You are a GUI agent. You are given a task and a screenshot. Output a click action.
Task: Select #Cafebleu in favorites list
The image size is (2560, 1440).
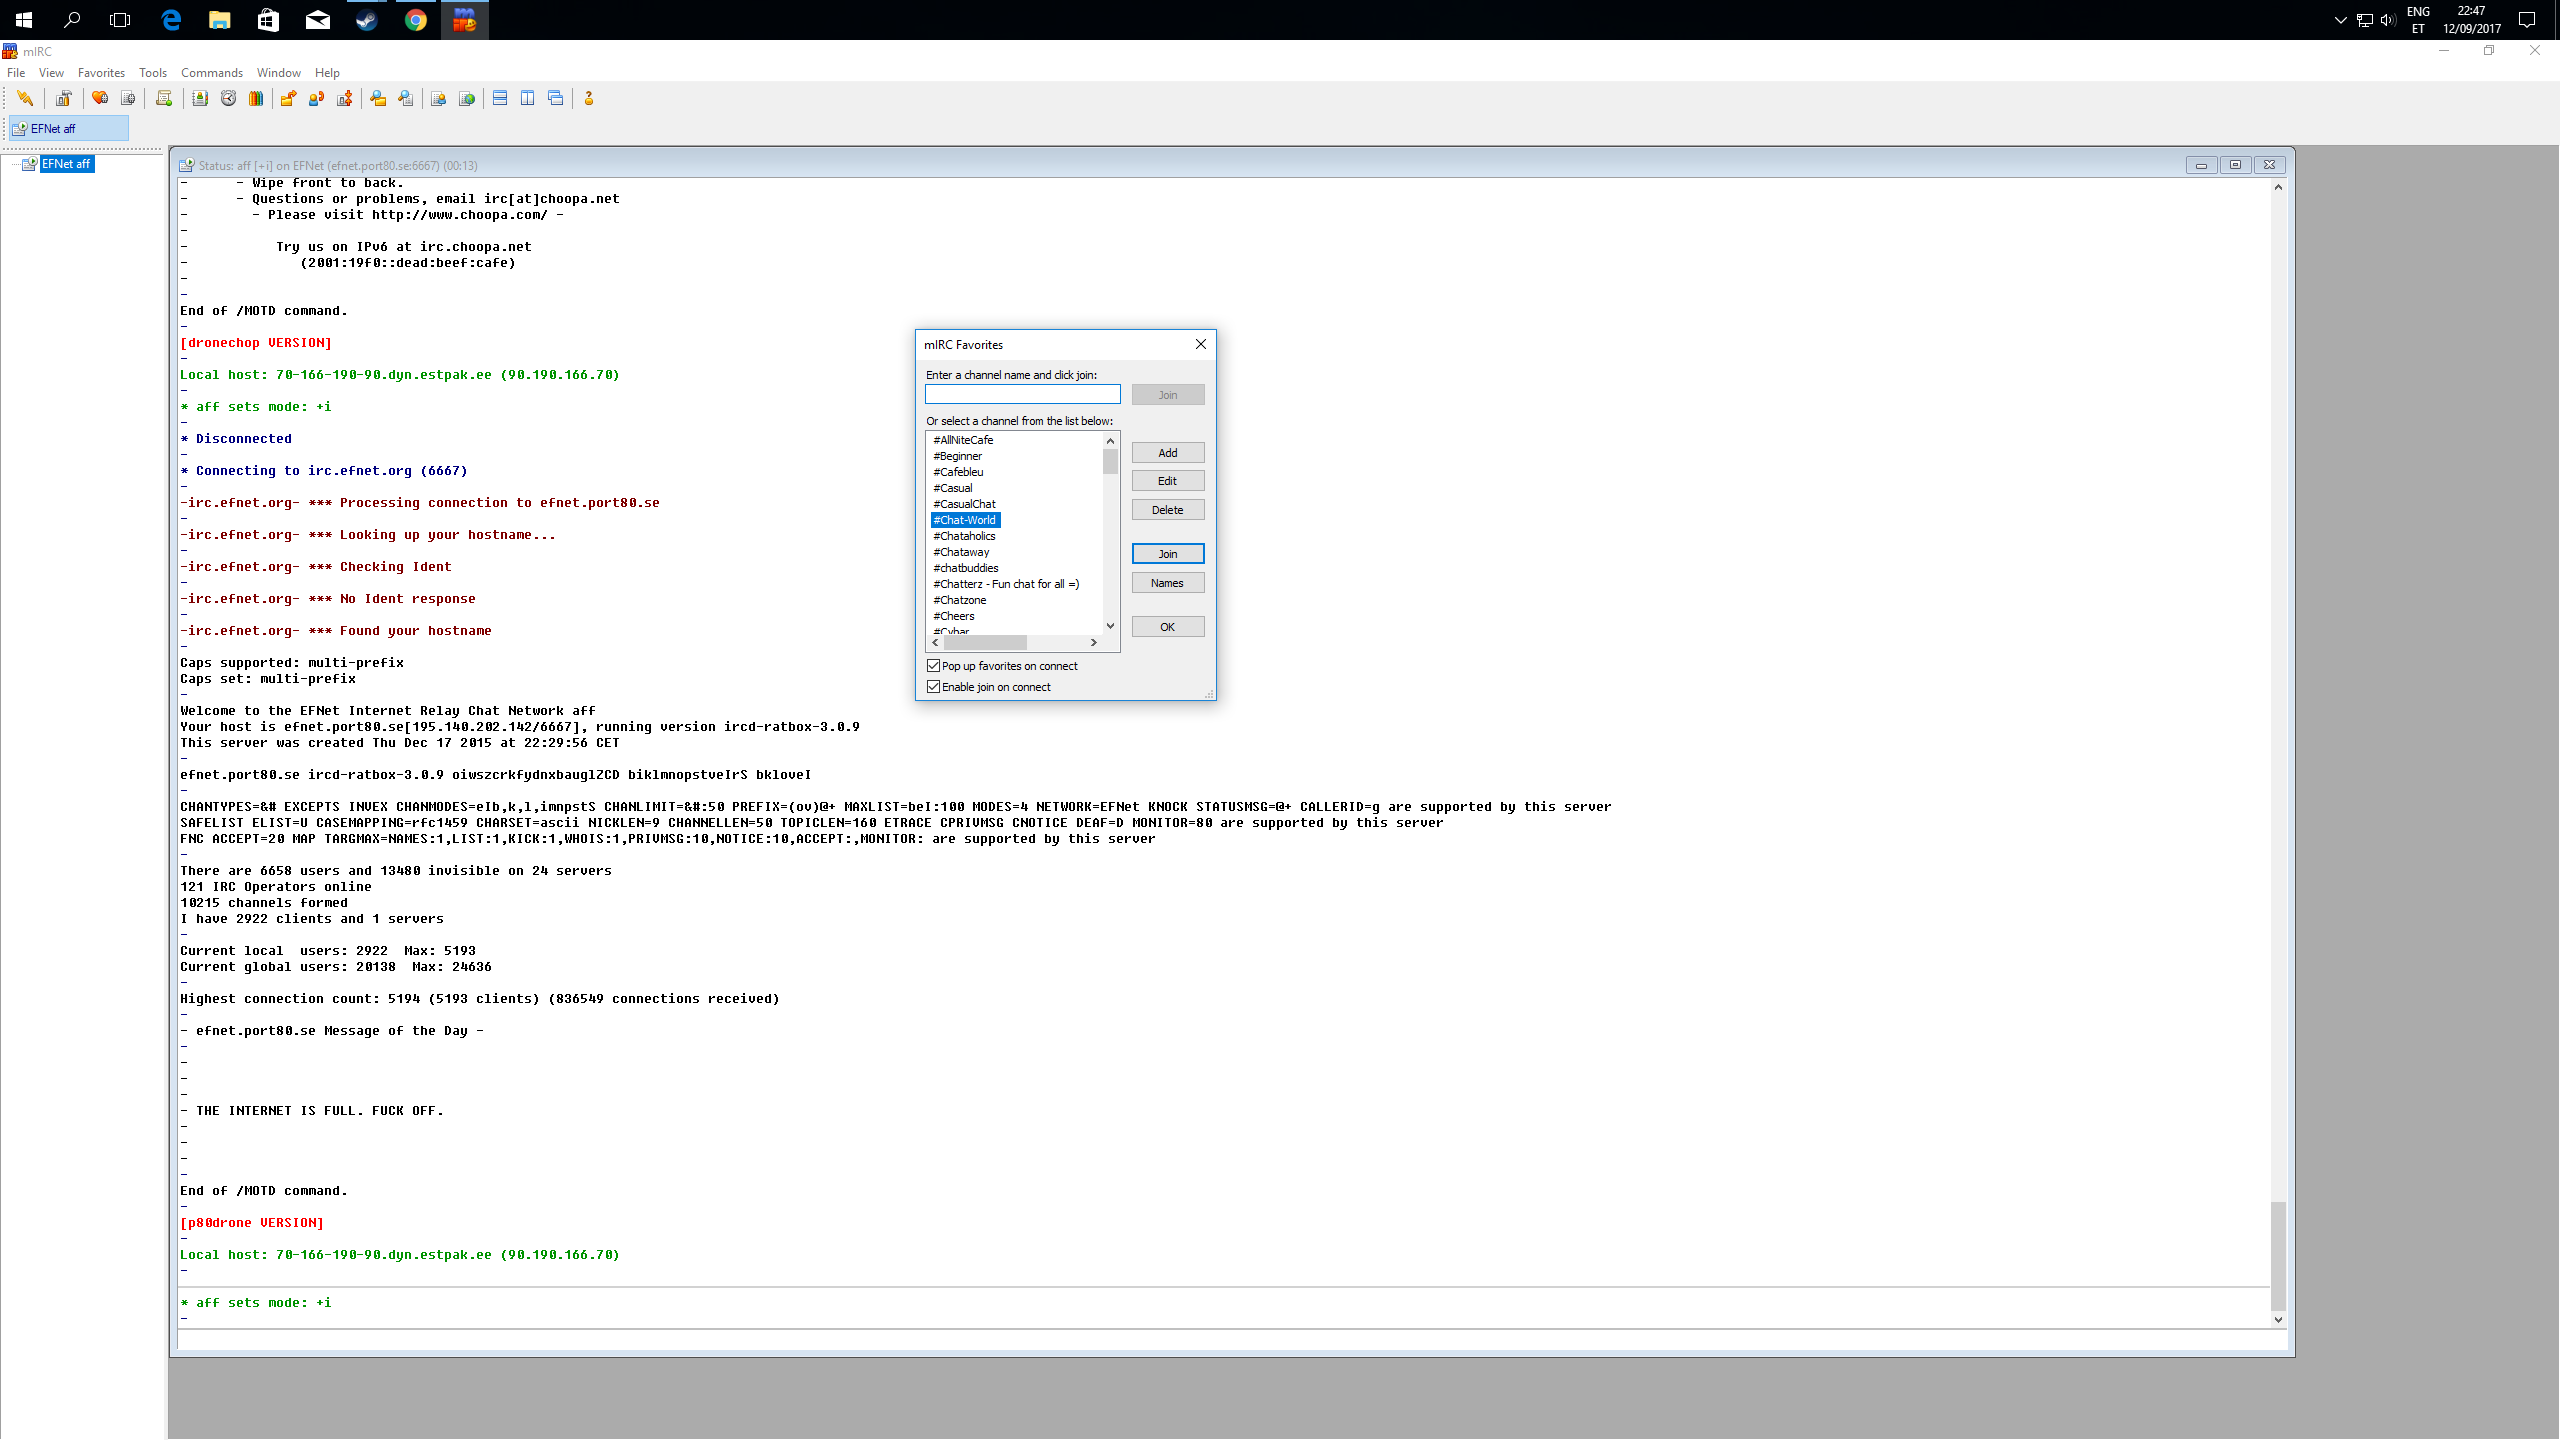(958, 472)
